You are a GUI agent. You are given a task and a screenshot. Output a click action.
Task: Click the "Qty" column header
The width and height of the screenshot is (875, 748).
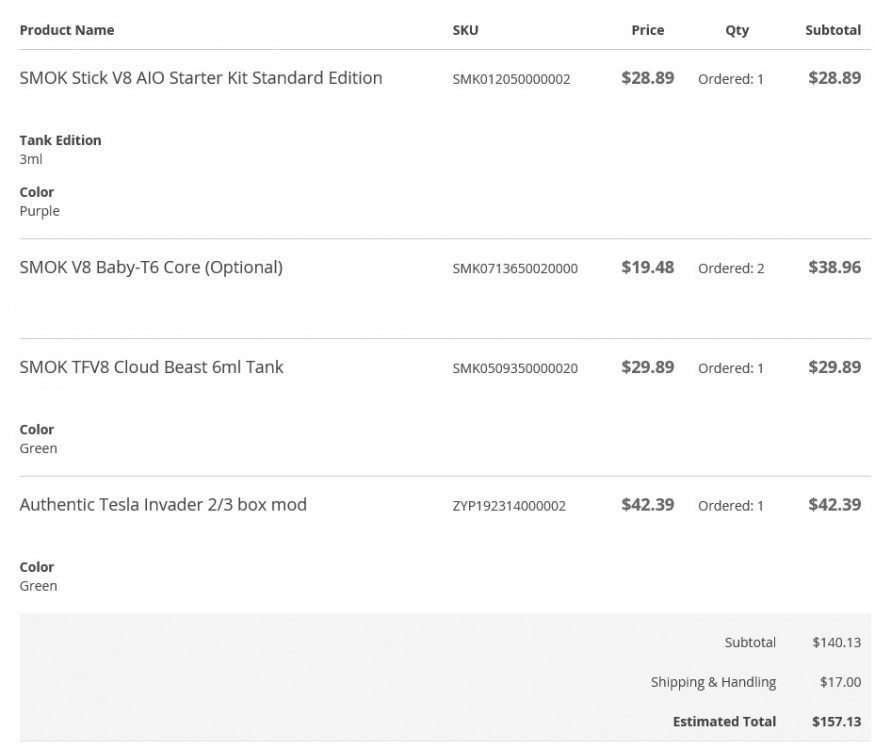[737, 30]
